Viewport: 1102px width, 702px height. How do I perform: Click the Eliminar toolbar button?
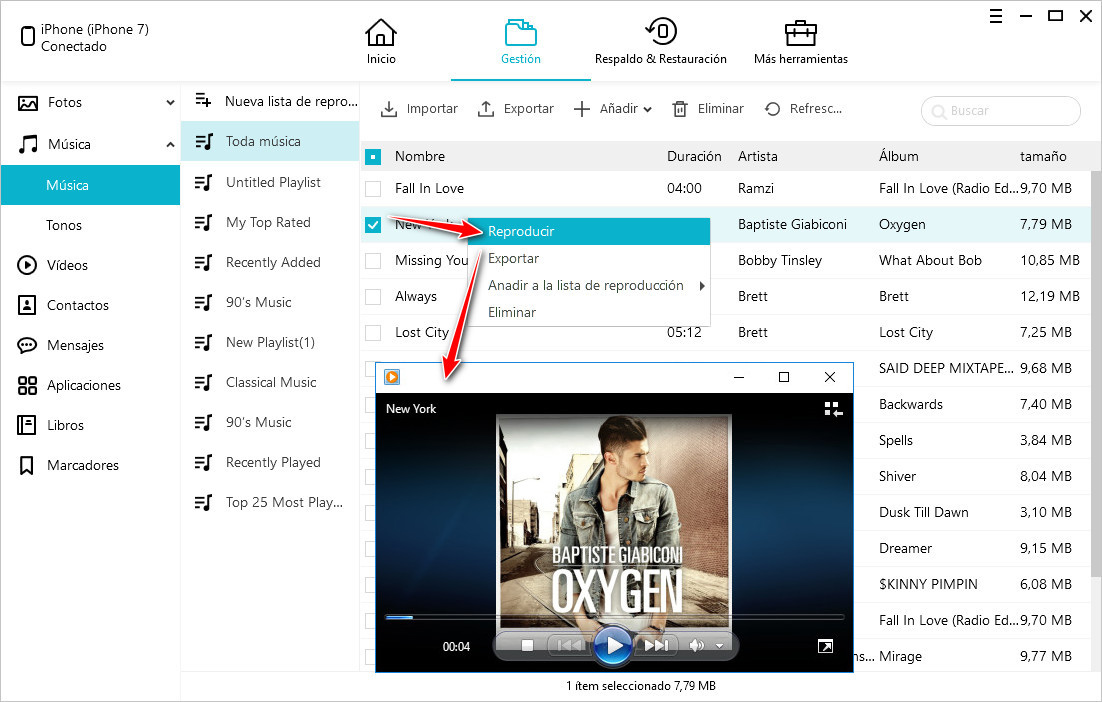coord(708,109)
